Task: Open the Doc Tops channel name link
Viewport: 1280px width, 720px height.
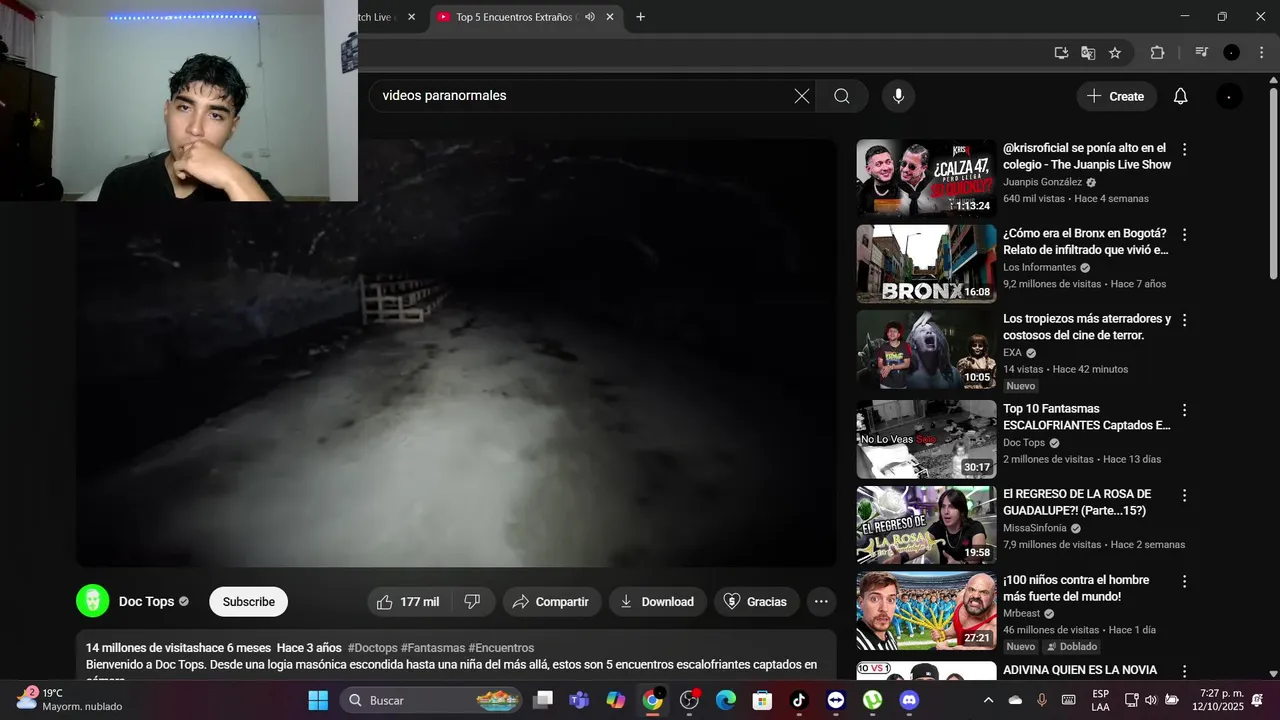Action: click(x=146, y=601)
